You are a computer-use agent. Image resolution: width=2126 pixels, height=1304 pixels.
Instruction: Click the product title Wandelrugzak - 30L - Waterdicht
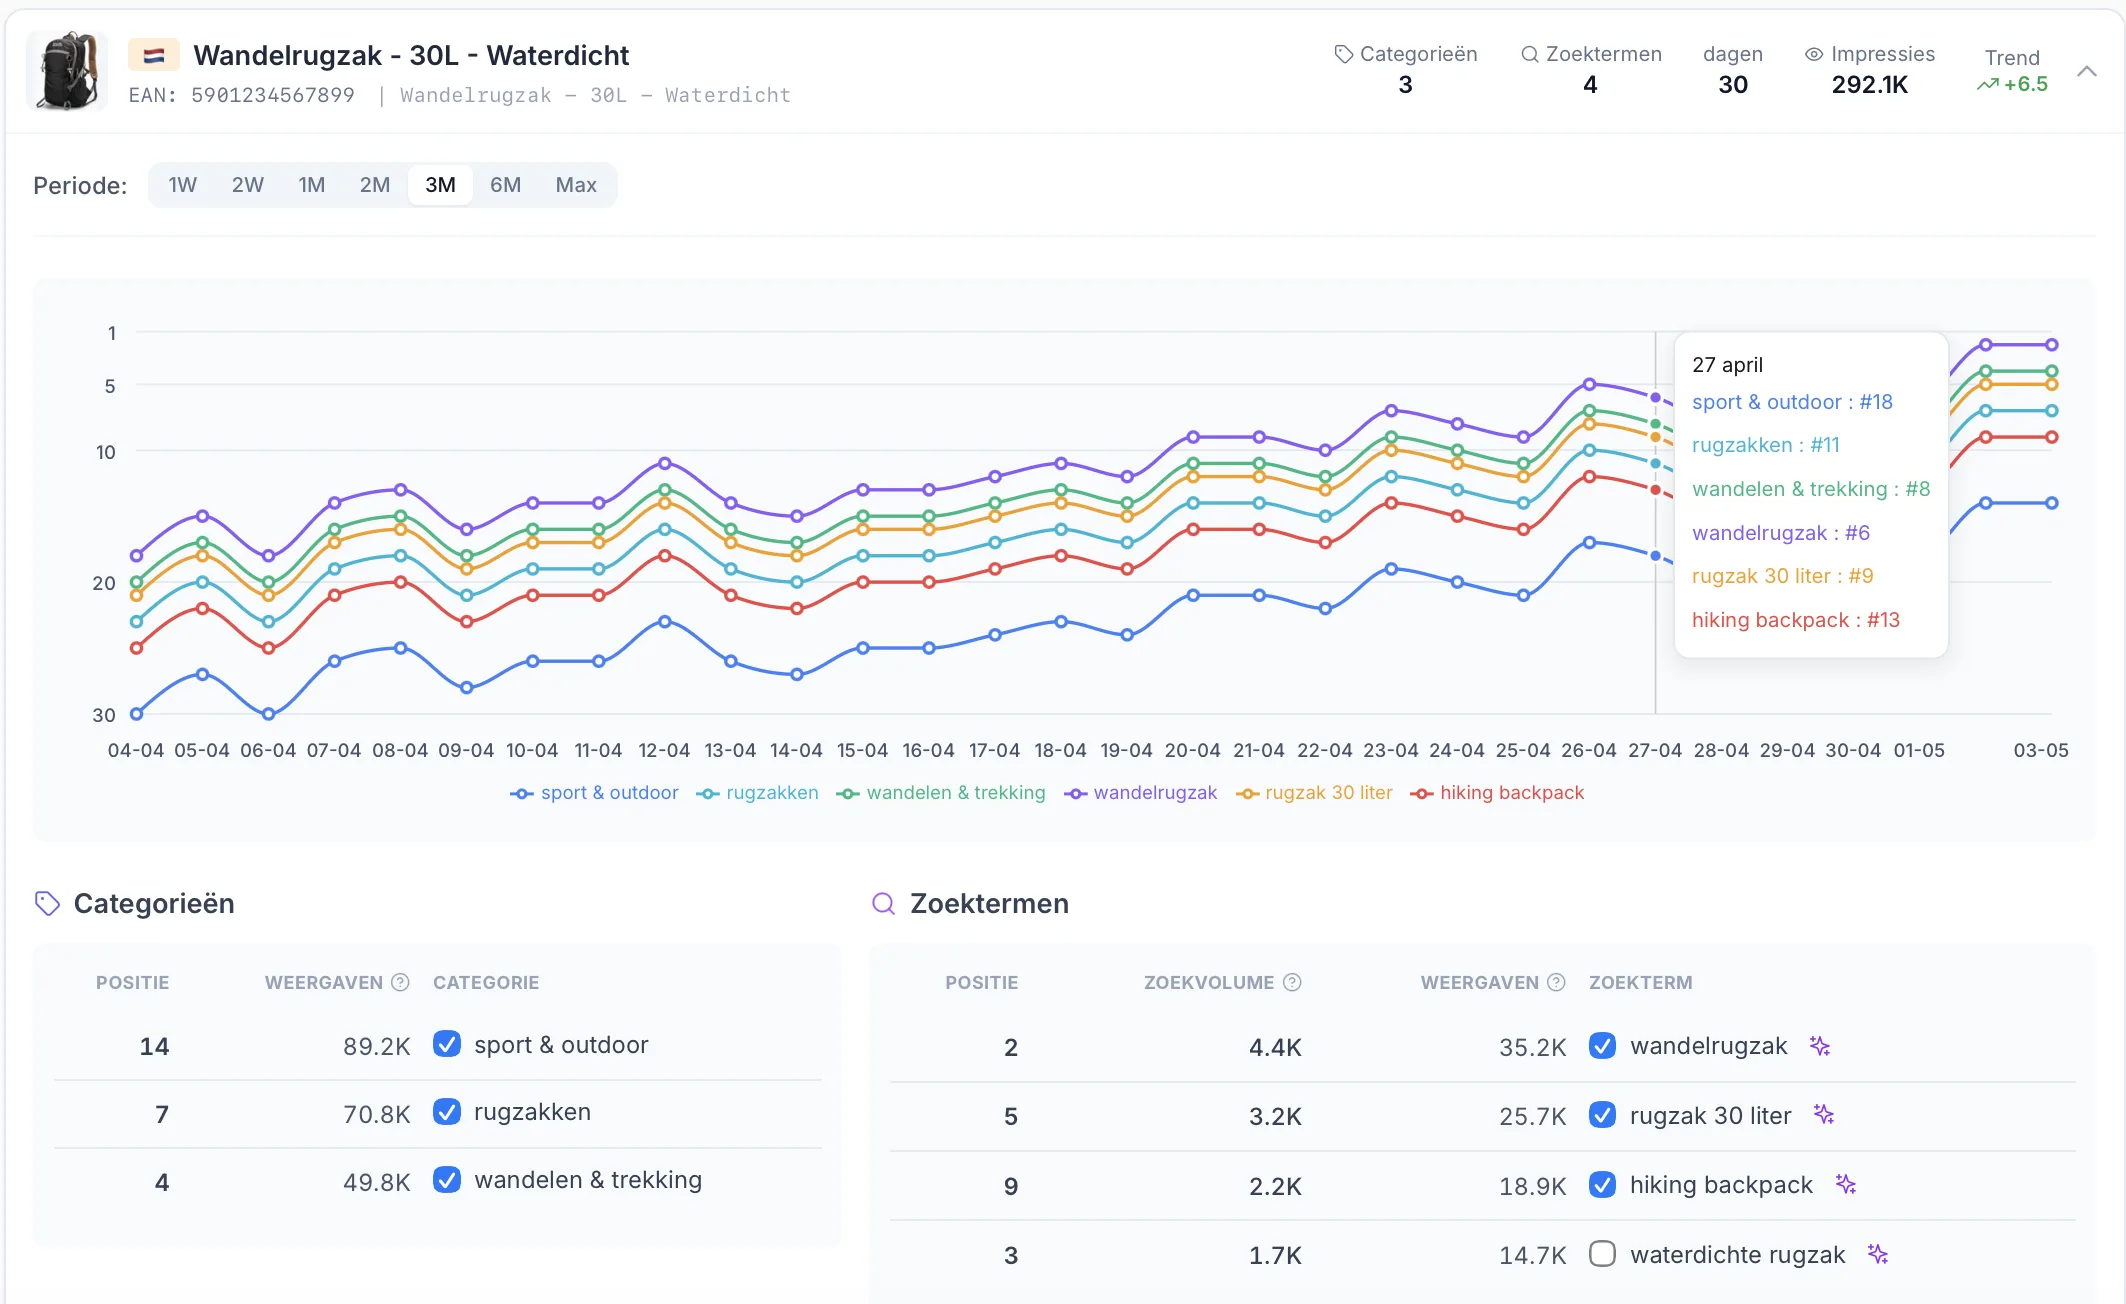[411, 55]
